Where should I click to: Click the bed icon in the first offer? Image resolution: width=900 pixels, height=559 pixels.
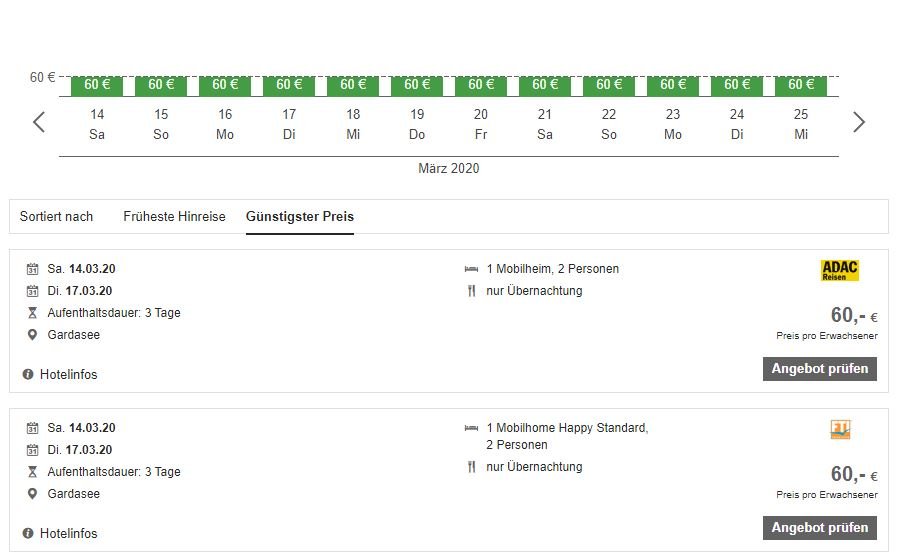[x=472, y=269]
